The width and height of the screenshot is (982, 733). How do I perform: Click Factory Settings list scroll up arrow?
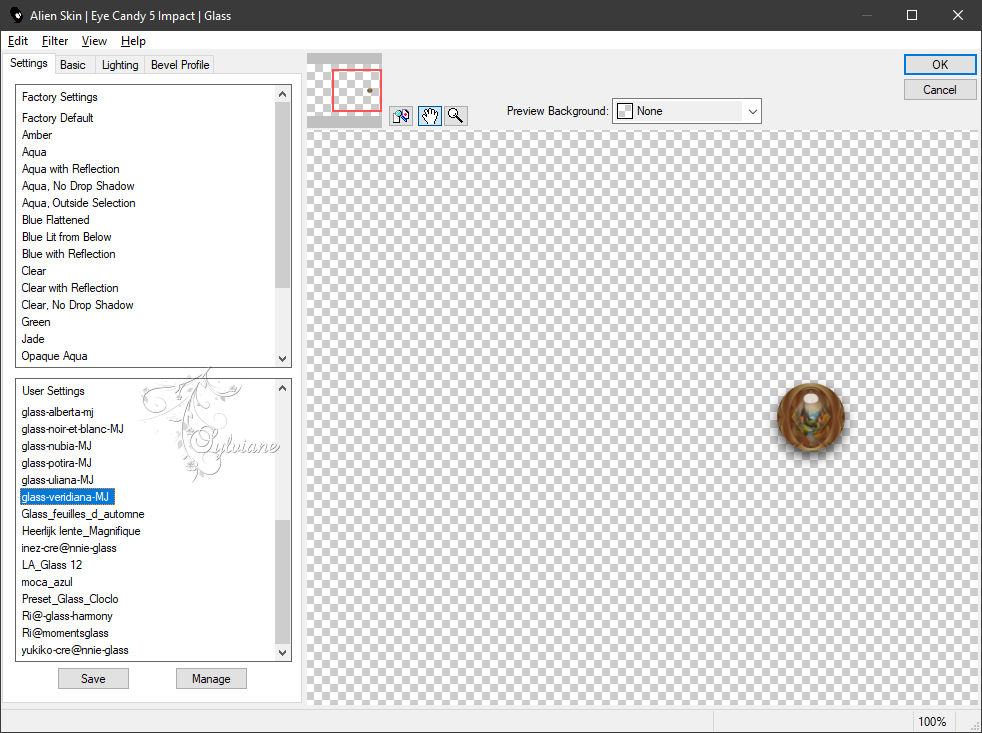coord(282,94)
